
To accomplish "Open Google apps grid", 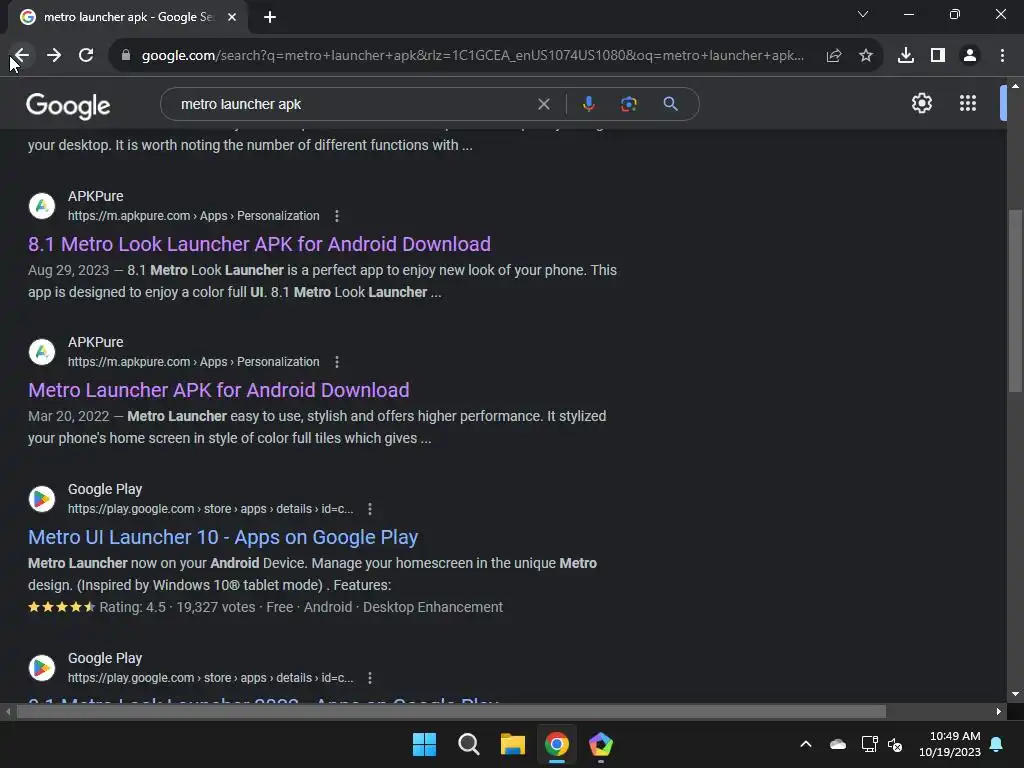I will 968,103.
